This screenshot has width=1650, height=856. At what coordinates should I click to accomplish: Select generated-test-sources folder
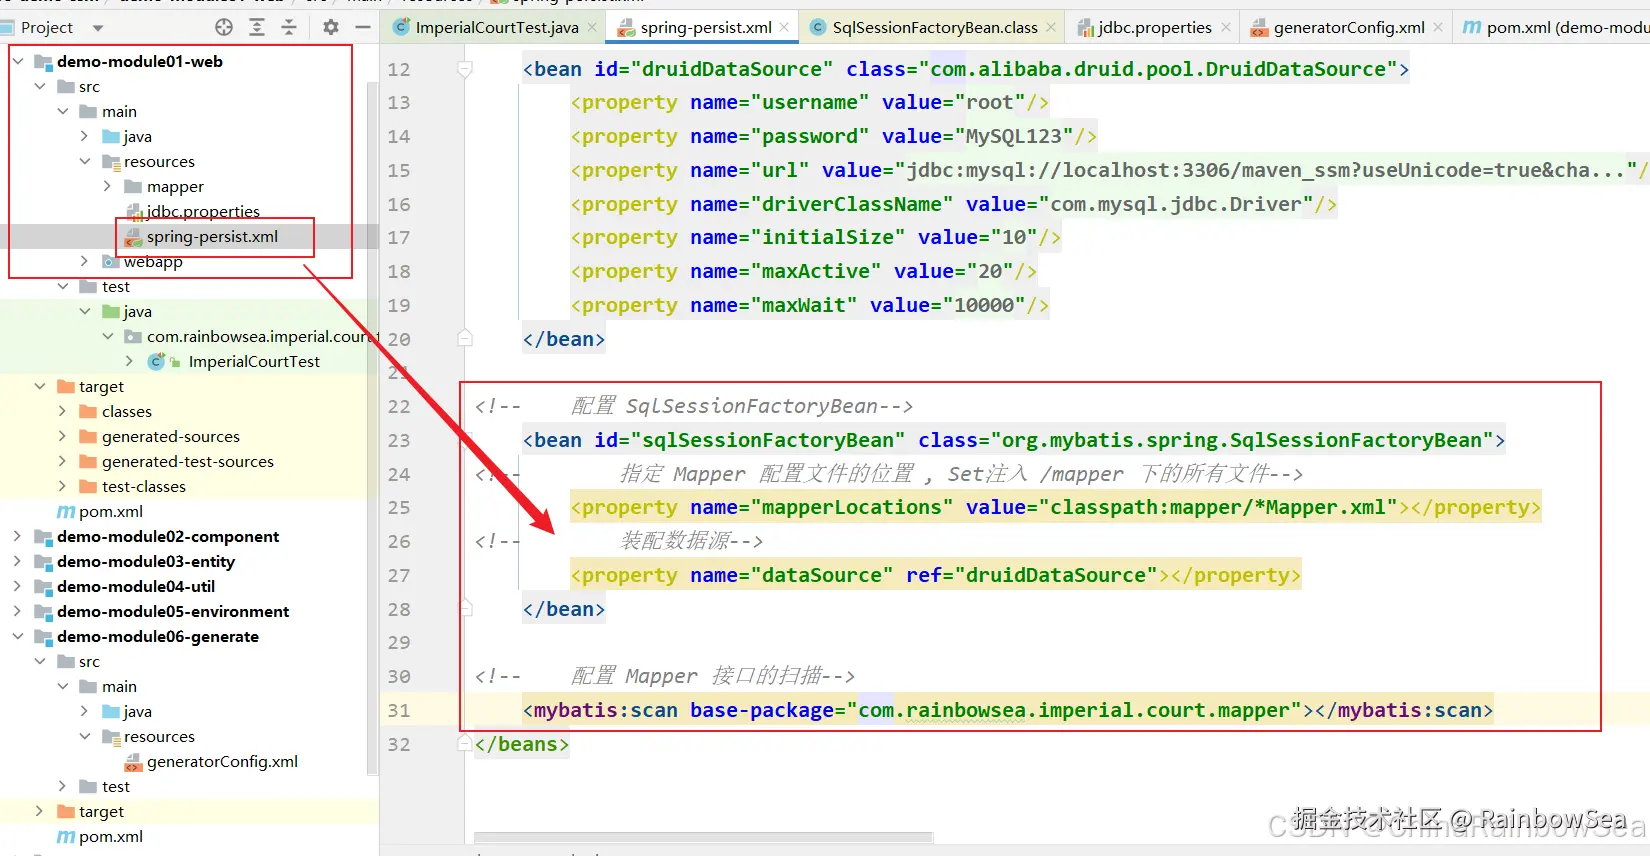188,461
